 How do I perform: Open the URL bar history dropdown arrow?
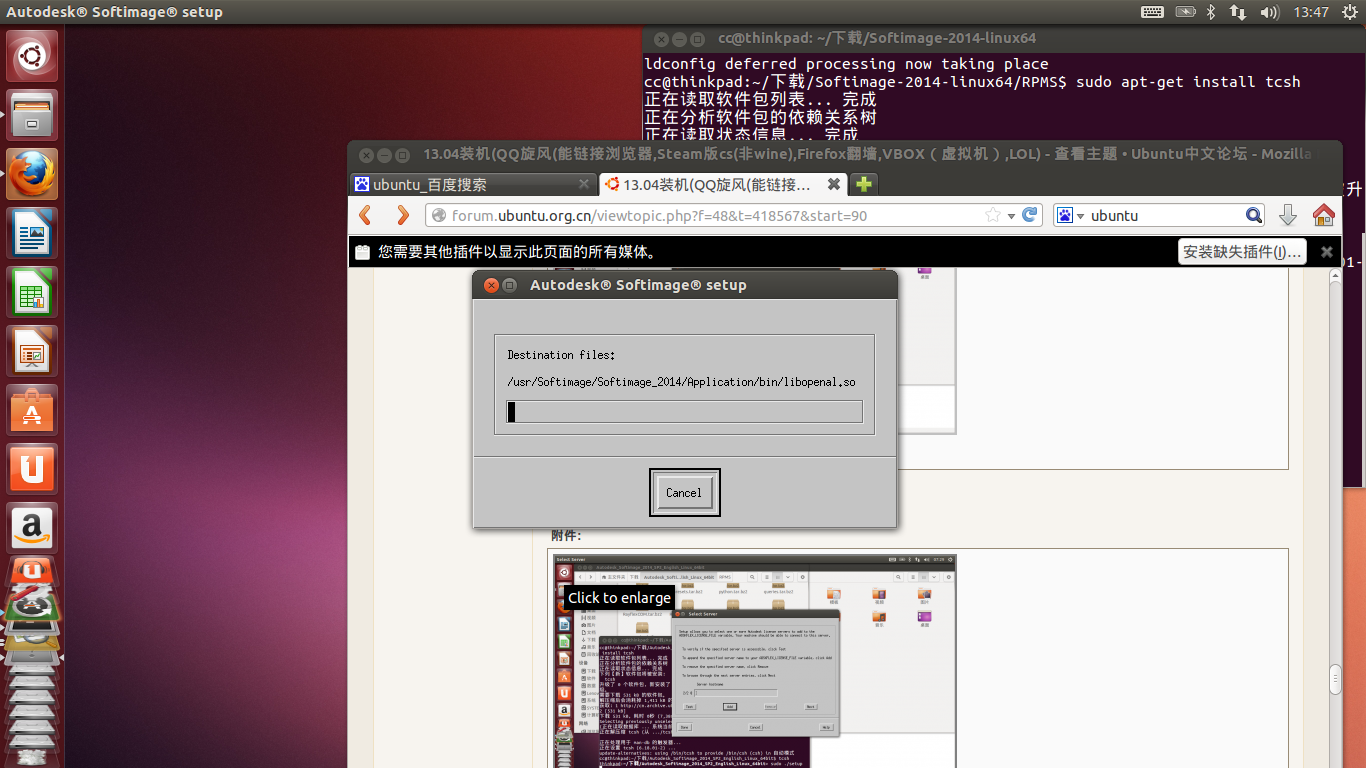(x=1011, y=216)
